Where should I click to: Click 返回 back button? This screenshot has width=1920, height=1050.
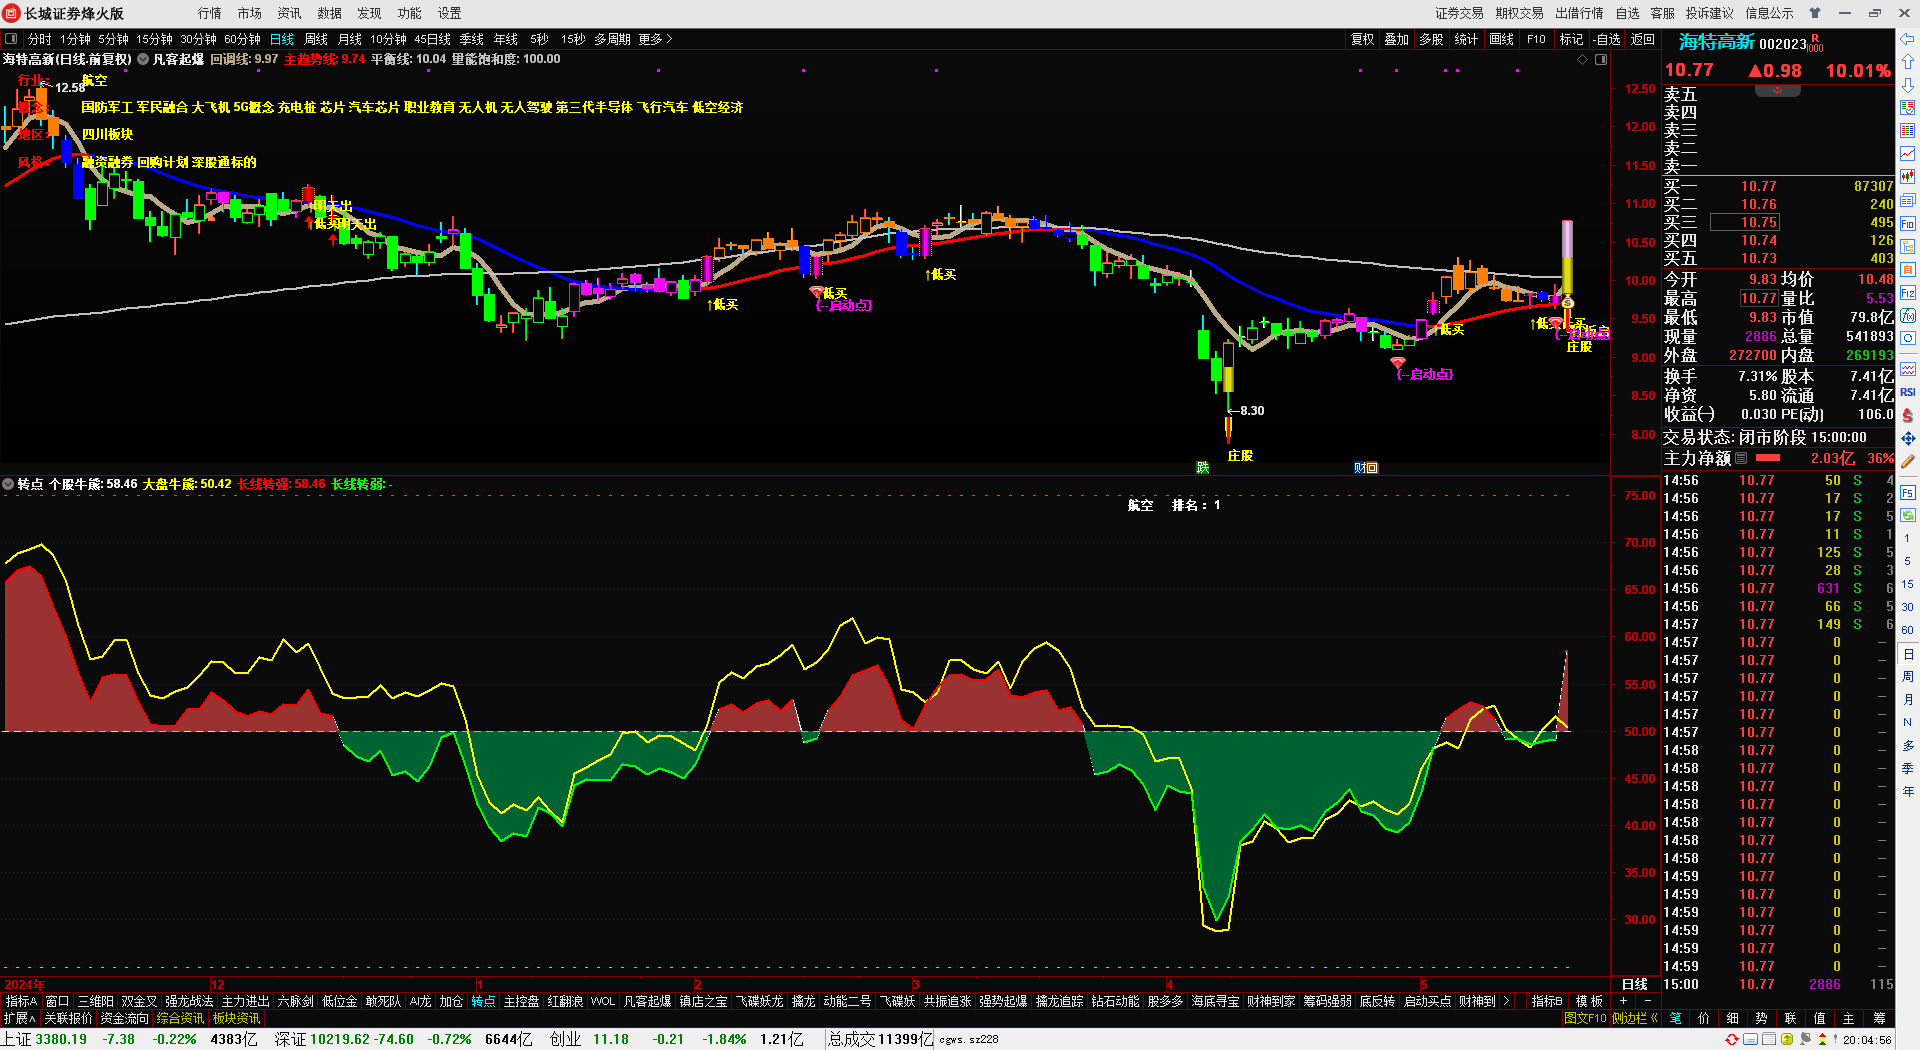(x=1643, y=39)
